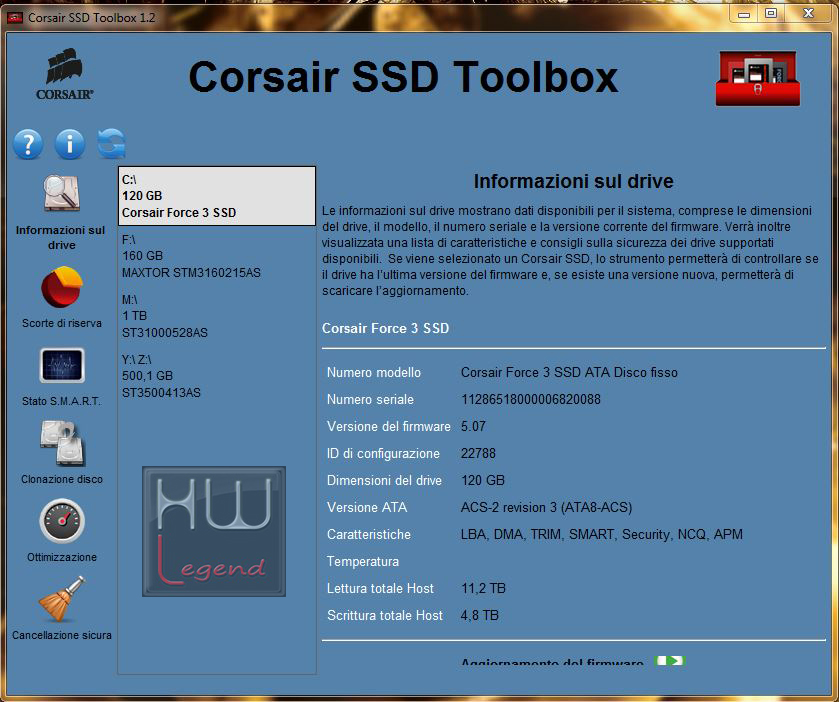Screen dimensions: 839x702
Task: Click the Corsair Force 3 SSD section heading
Action: [x=385, y=328]
